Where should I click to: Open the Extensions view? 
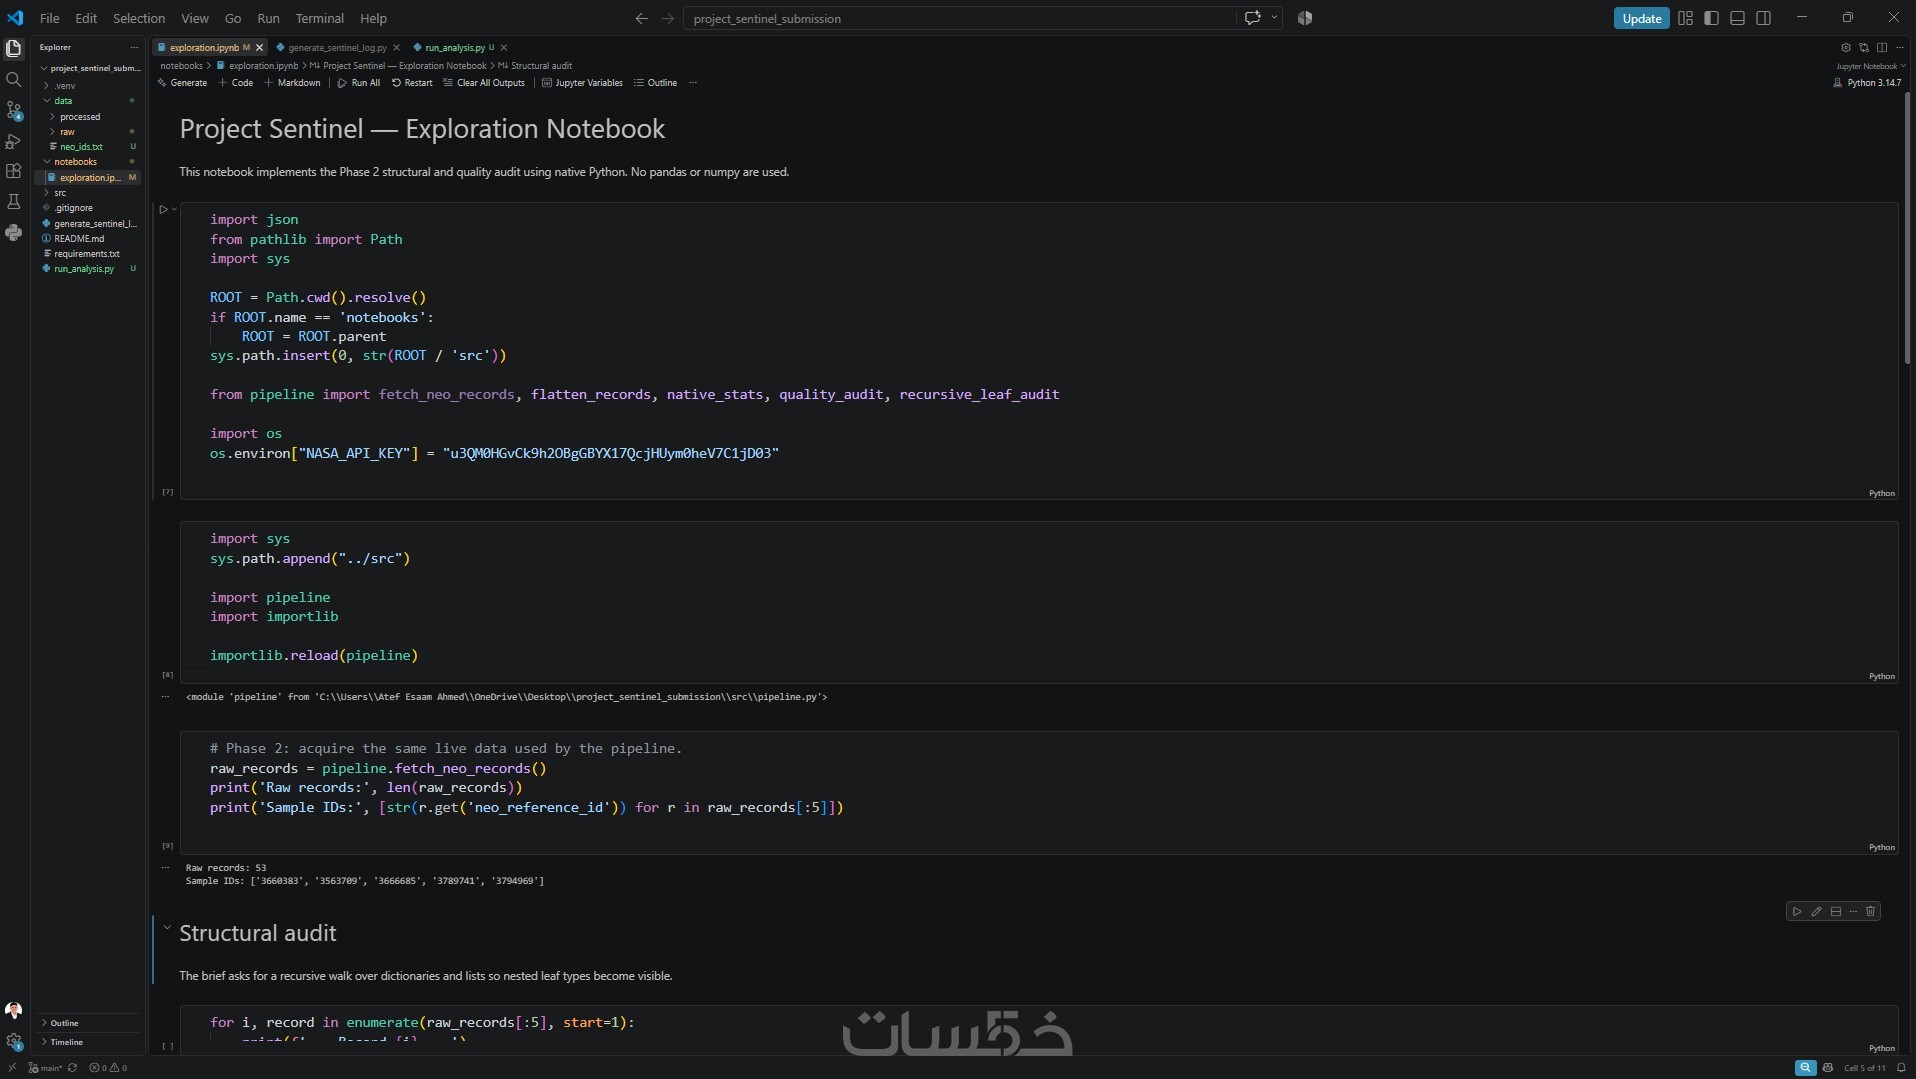coord(14,171)
